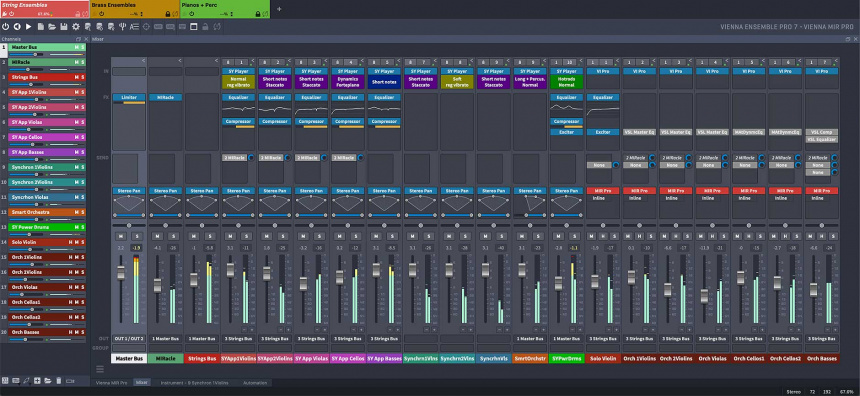Screen dimensions: 860x396
Task: Click the Strings Bus volume fader handle
Action: (x=194, y=279)
